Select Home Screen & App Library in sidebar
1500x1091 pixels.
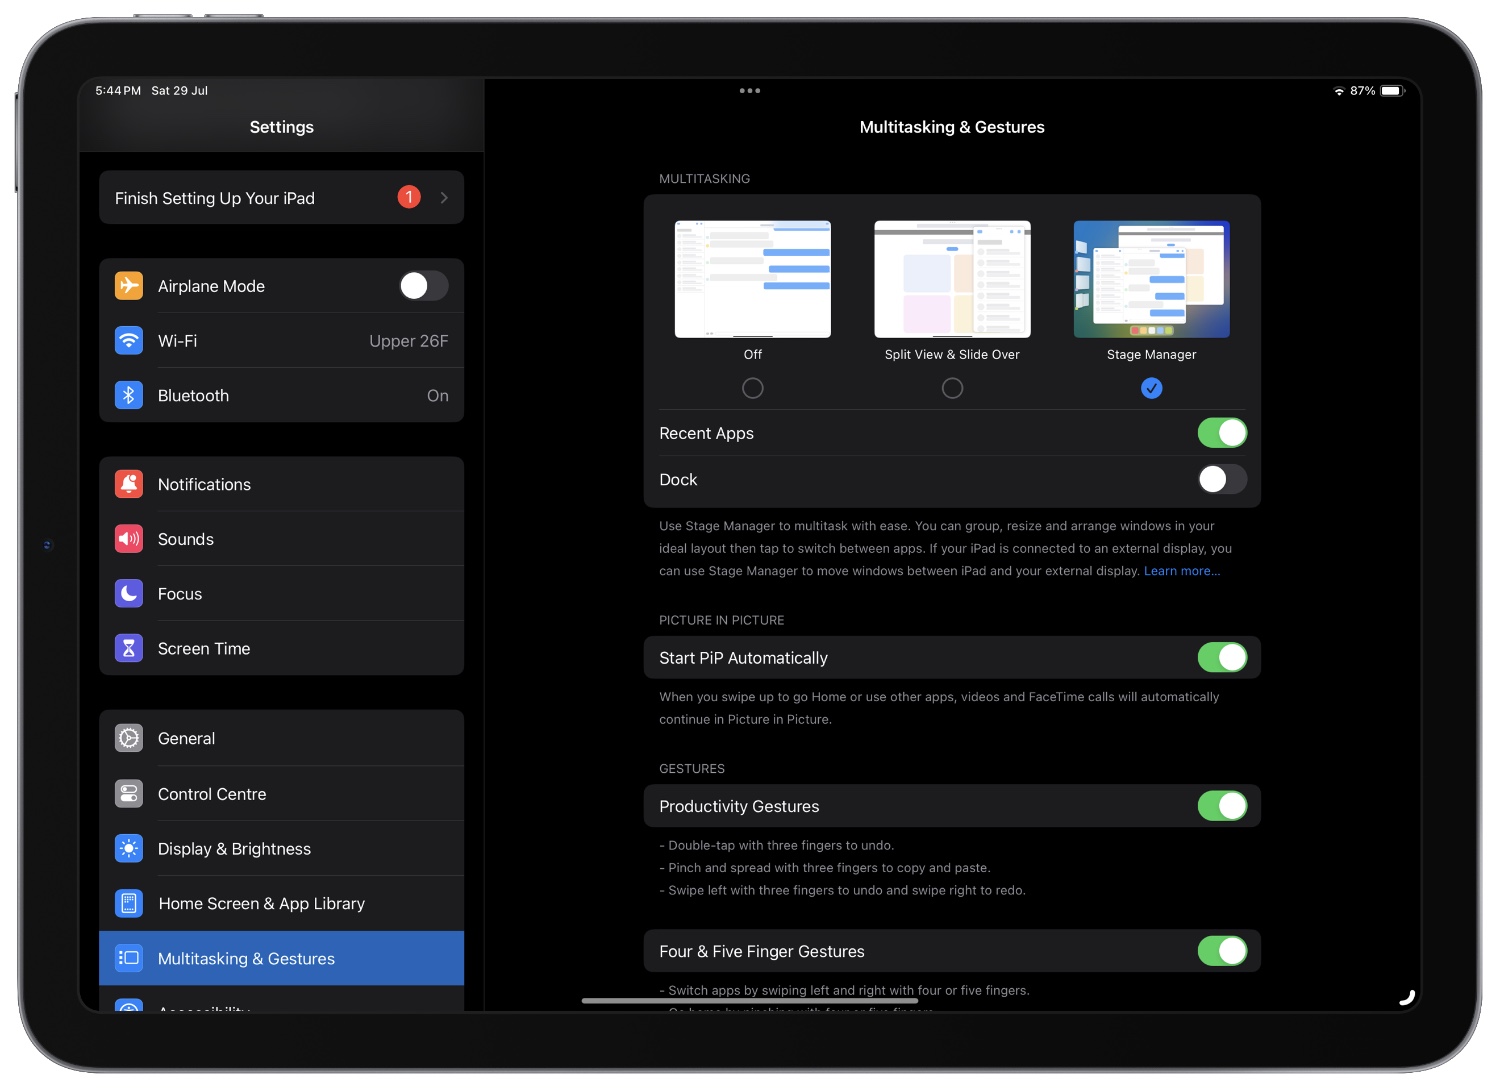click(x=261, y=903)
